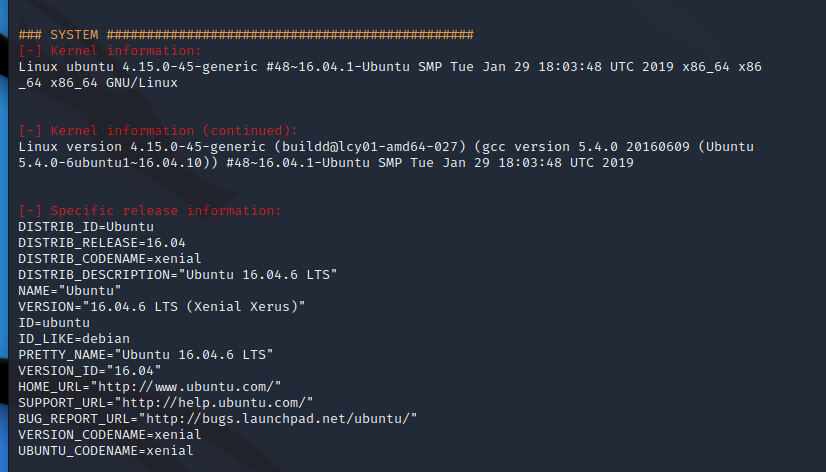
Task: Click the VERSION_CODENAME=xenial line
Action: (110, 435)
